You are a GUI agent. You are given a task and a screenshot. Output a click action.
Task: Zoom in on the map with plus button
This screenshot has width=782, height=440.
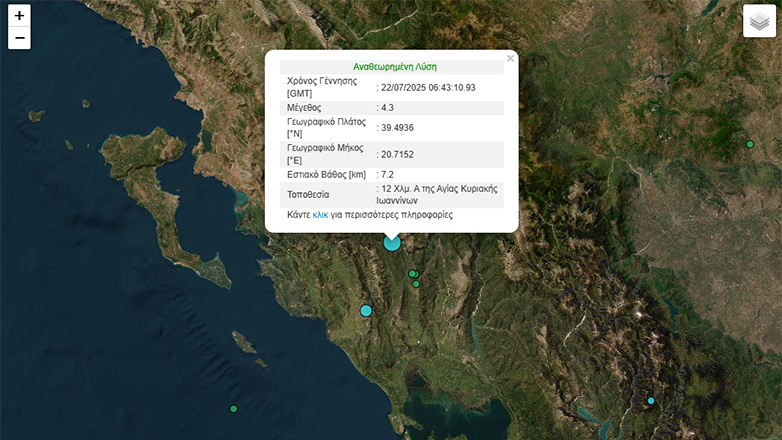point(19,16)
